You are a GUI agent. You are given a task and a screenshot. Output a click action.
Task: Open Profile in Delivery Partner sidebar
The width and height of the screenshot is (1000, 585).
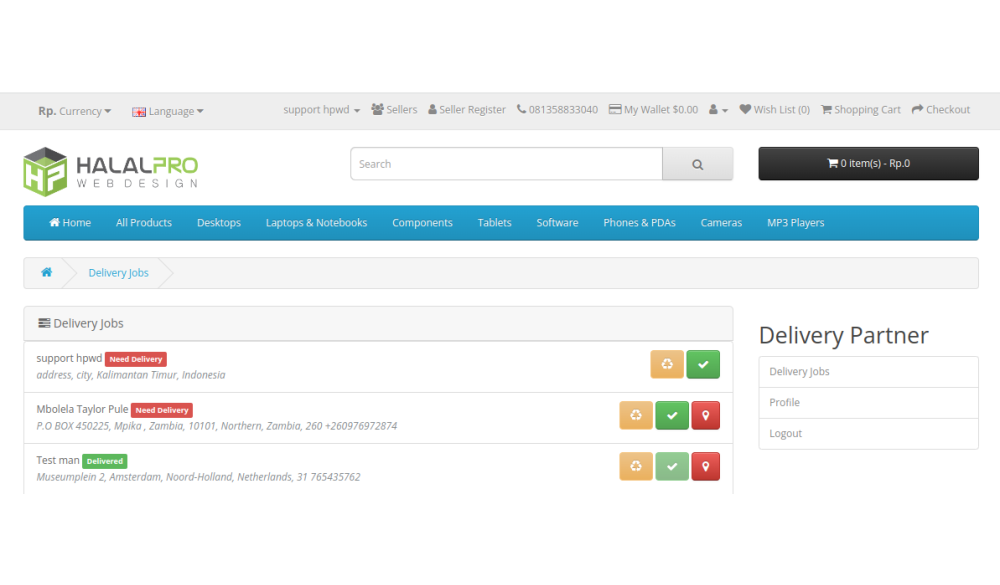[x=785, y=402]
